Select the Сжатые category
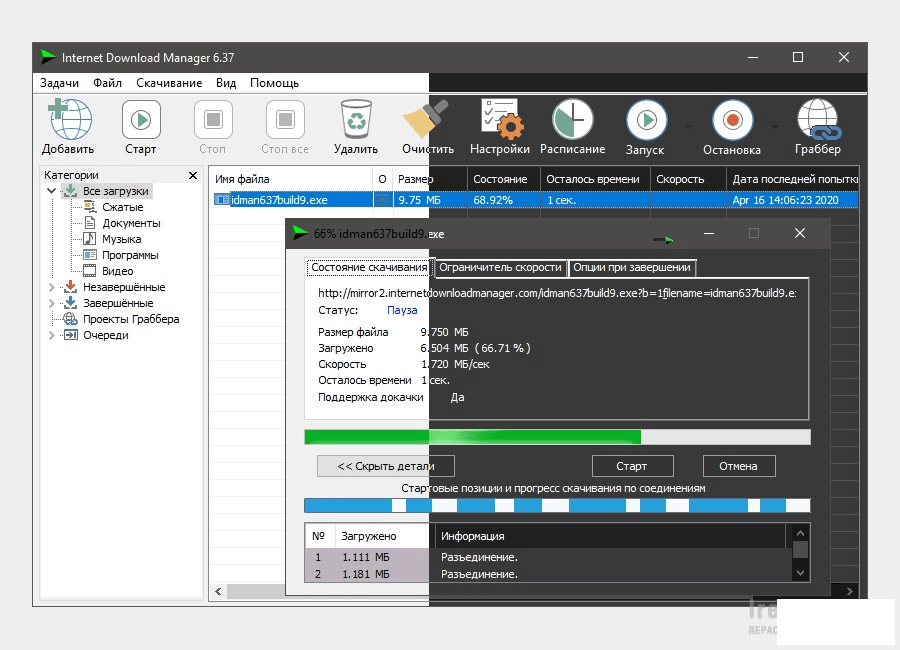 123,207
